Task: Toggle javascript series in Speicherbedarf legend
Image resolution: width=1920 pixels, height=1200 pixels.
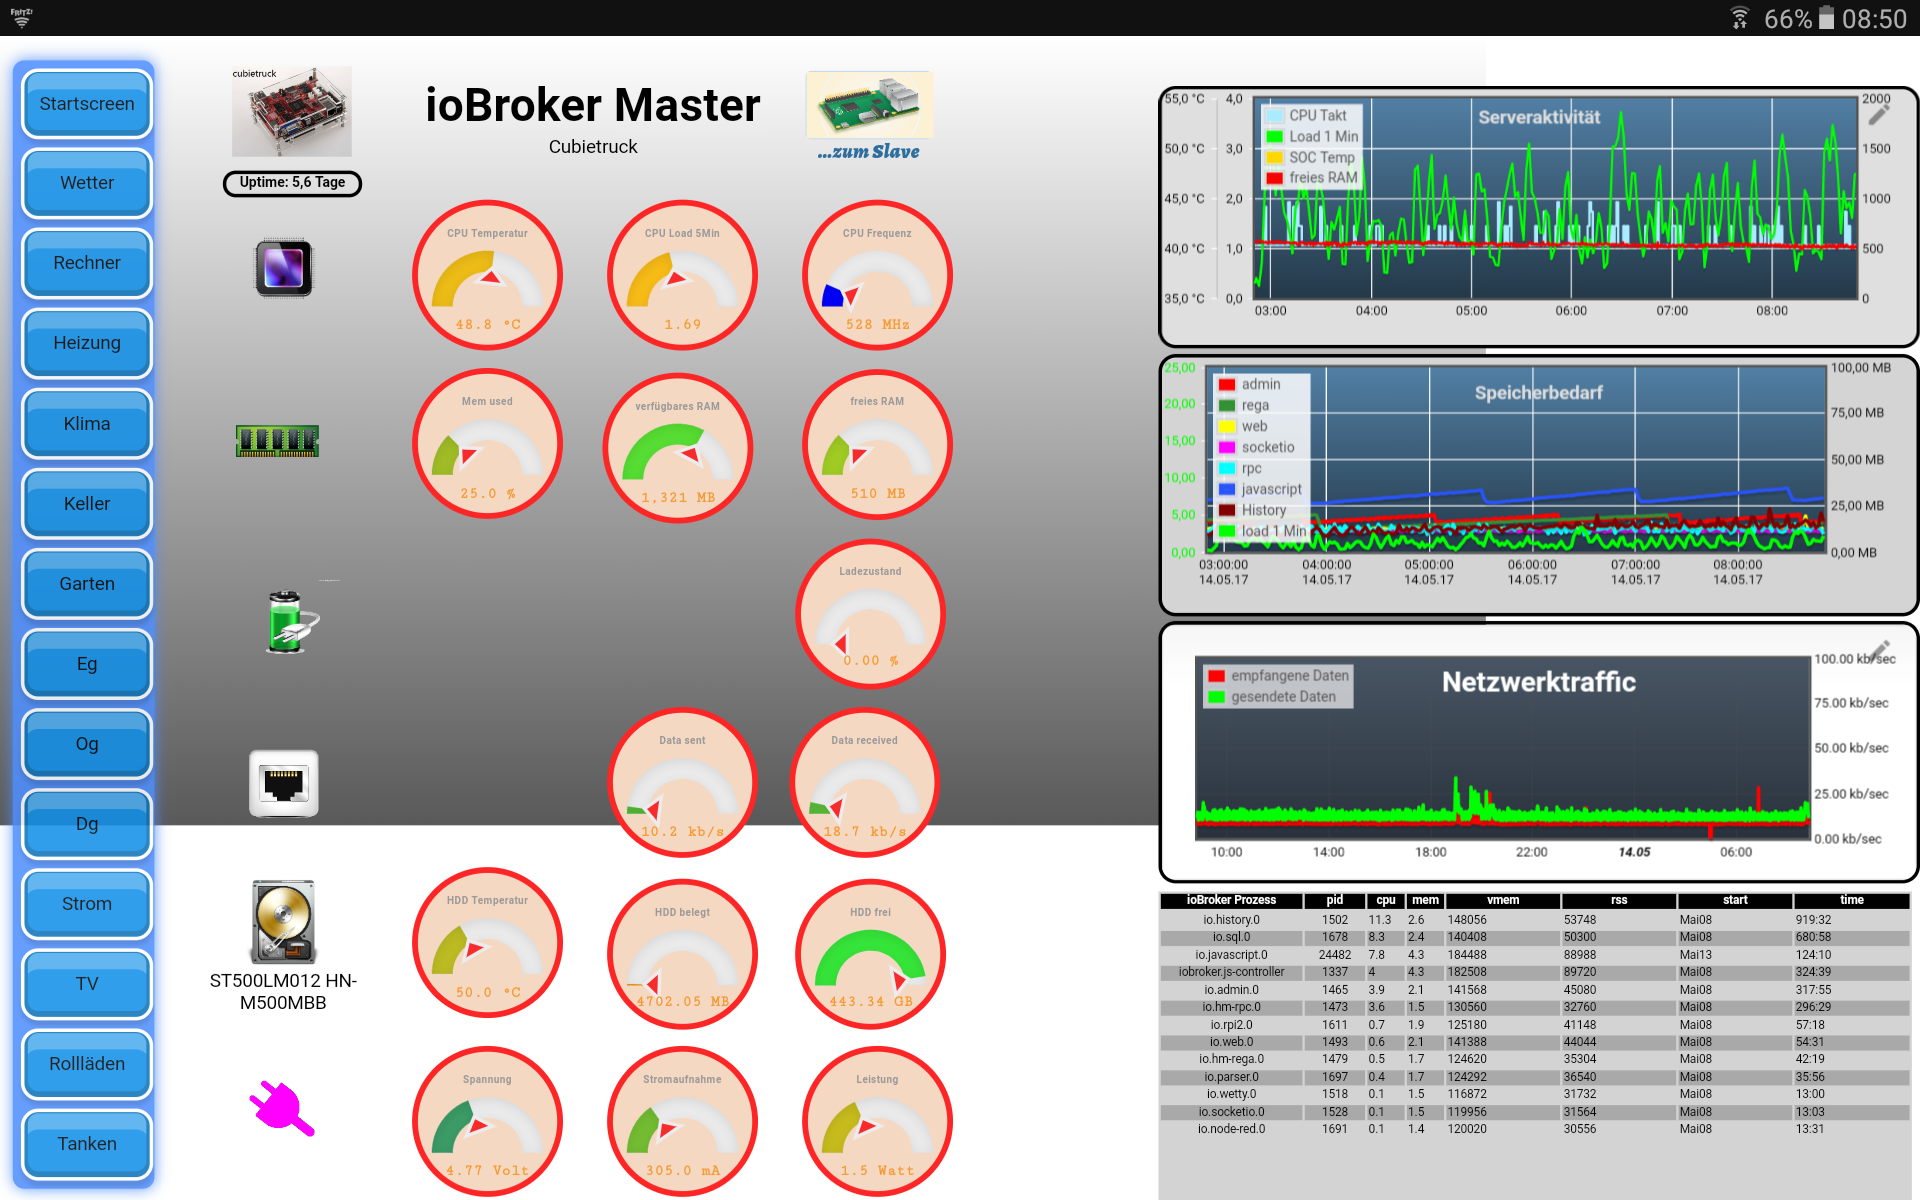Action: [1260, 489]
